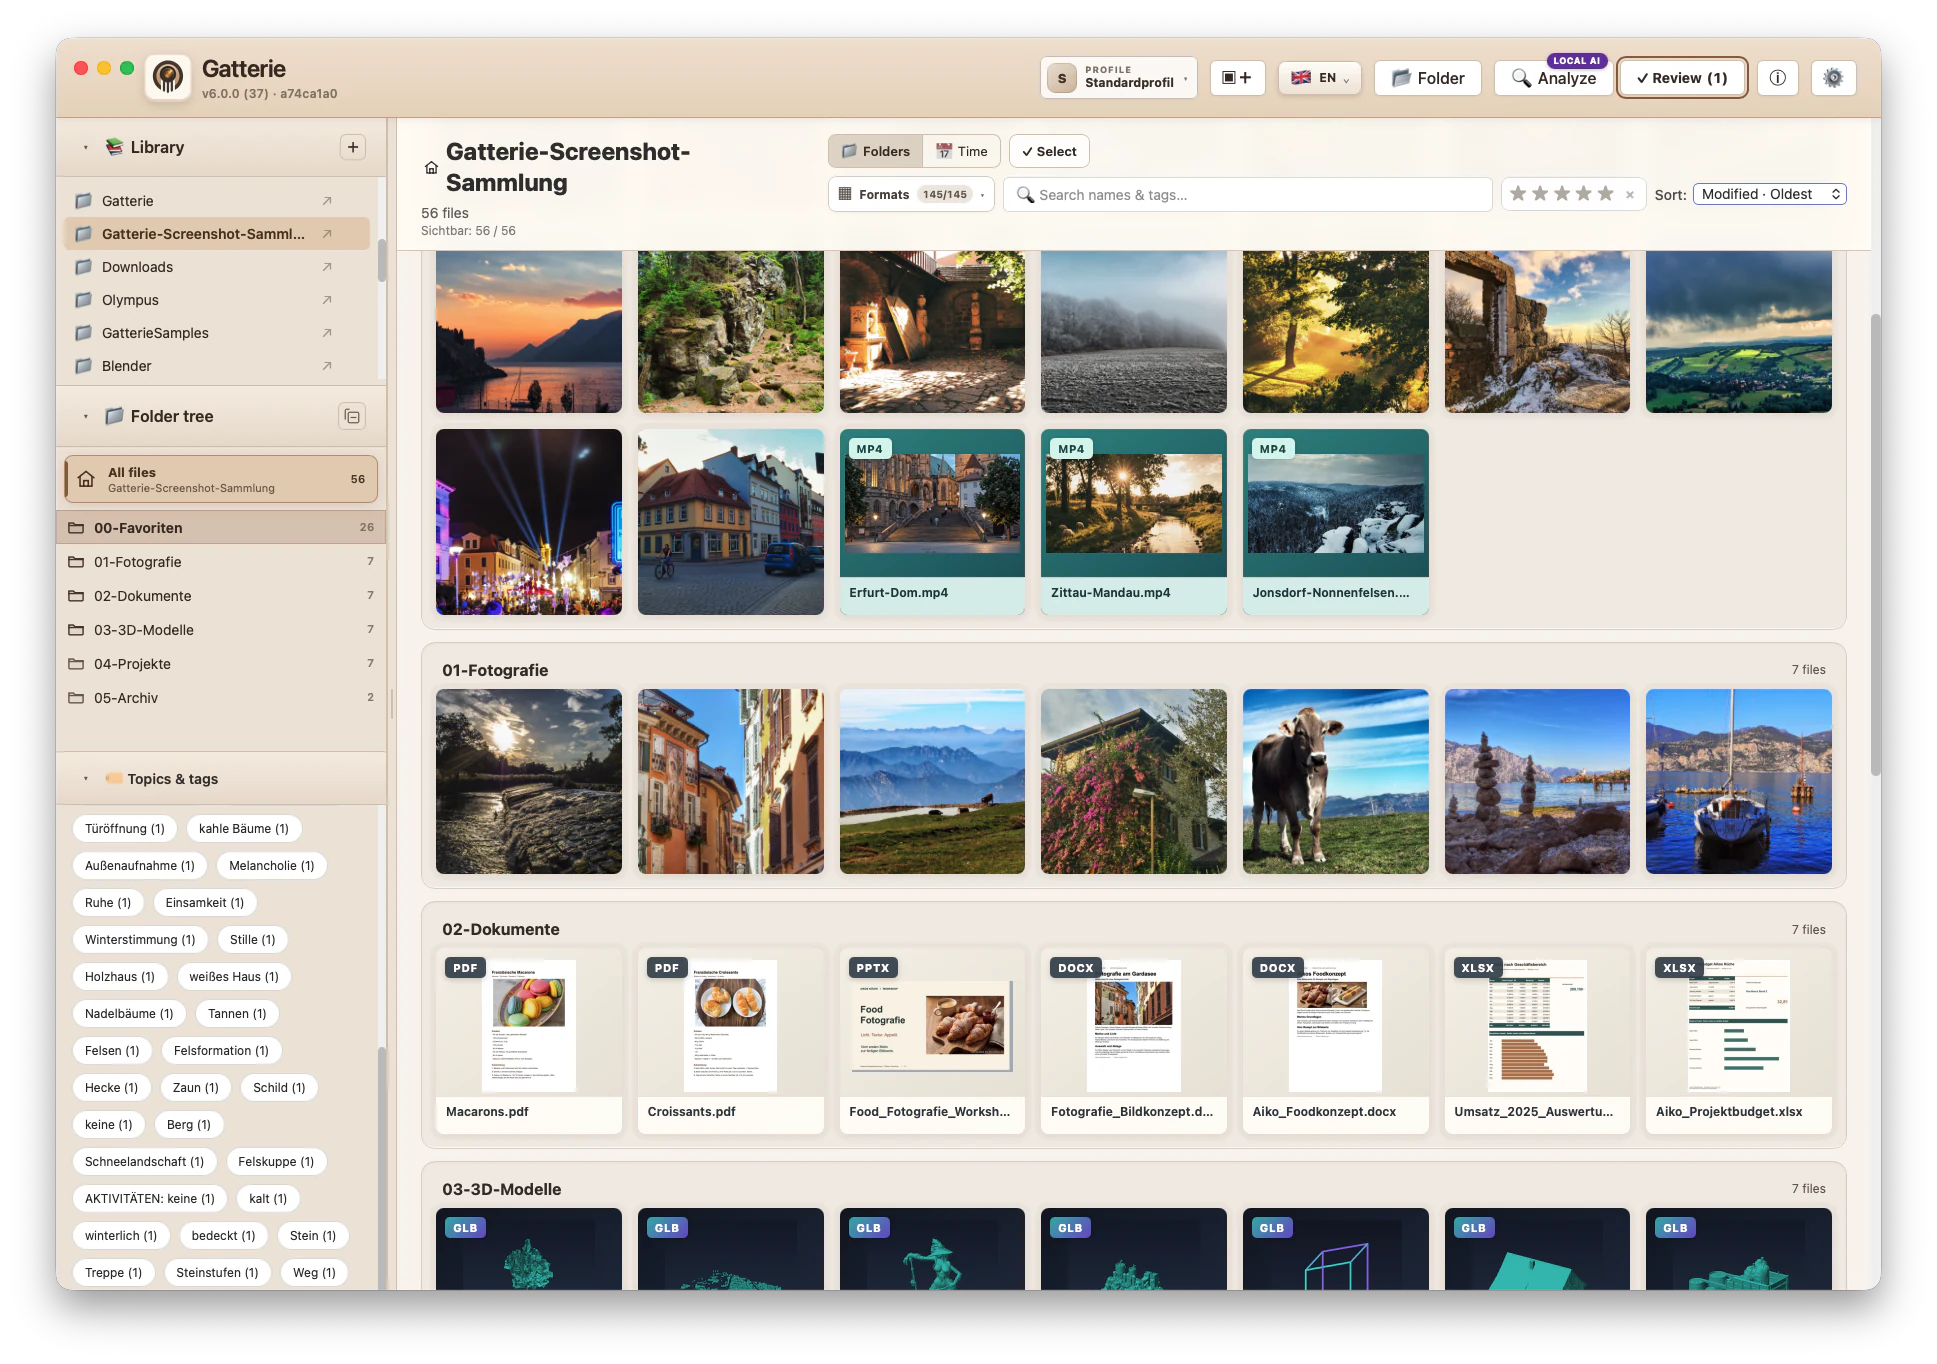Viewport: 1937px width, 1364px height.
Task: Open the Standardprofil profile dropdown
Action: point(1118,78)
